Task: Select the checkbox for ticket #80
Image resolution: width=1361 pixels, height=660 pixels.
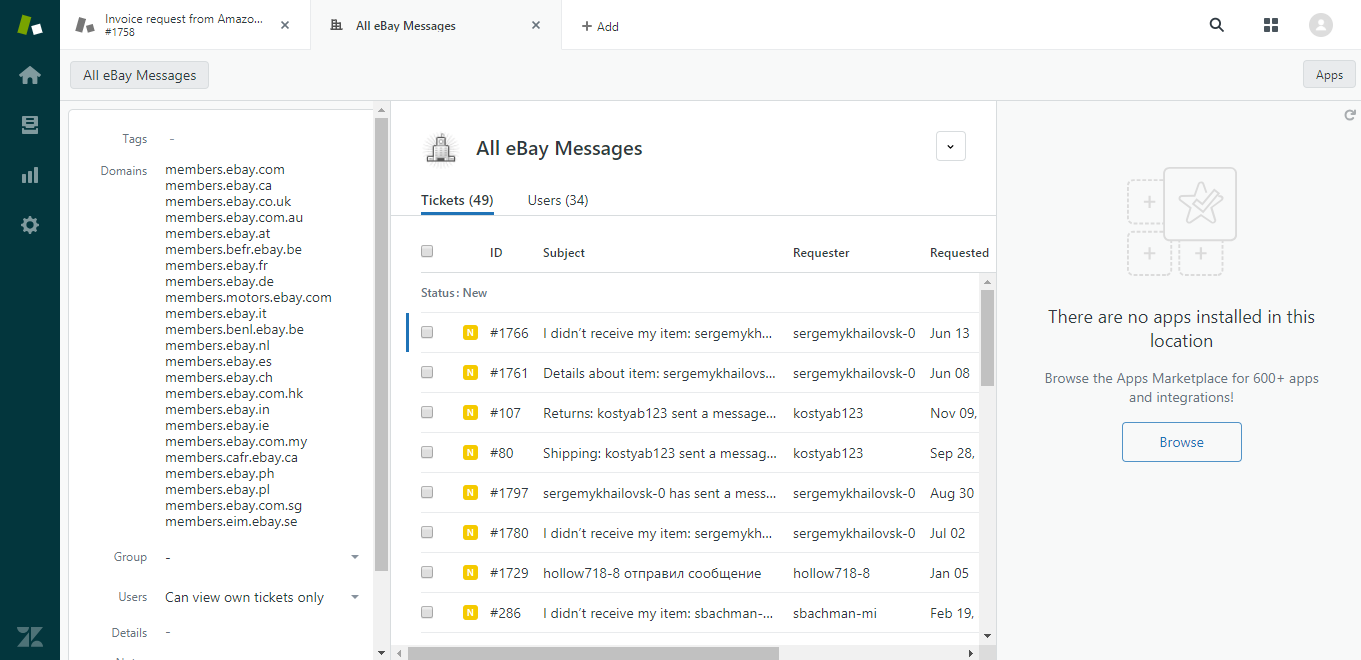Action: pyautogui.click(x=427, y=453)
